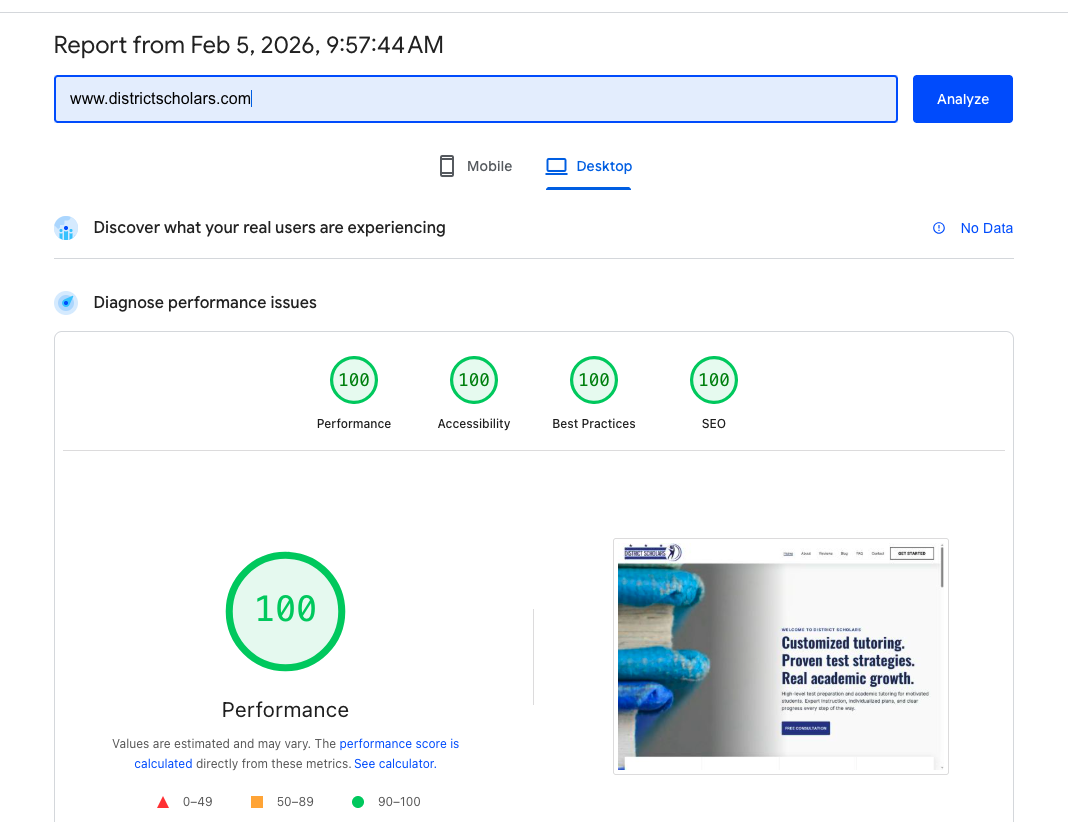1068x822 pixels.
Task: Click the website screenshot thumbnail
Action: [780, 657]
